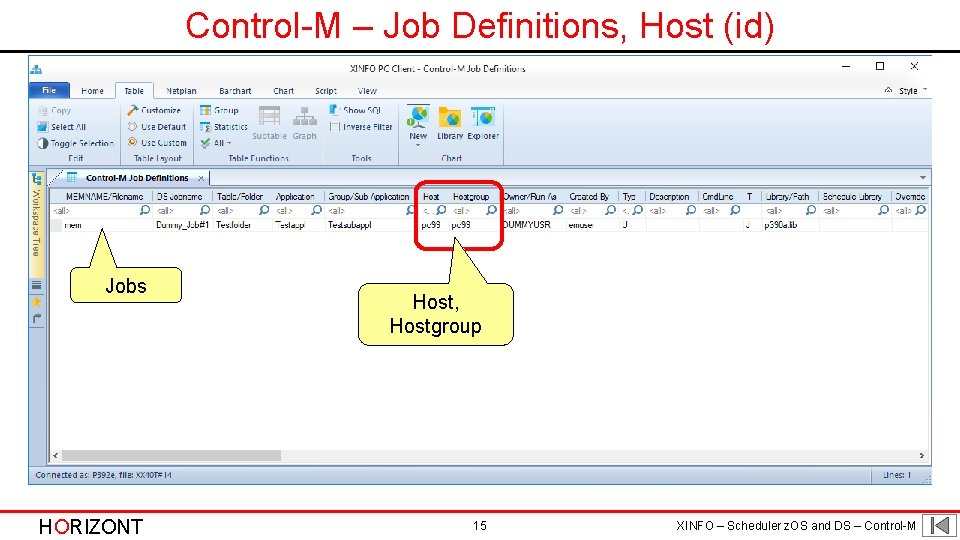Click the star favorites icon in sidebar
This screenshot has height=540, width=960.
[36, 301]
